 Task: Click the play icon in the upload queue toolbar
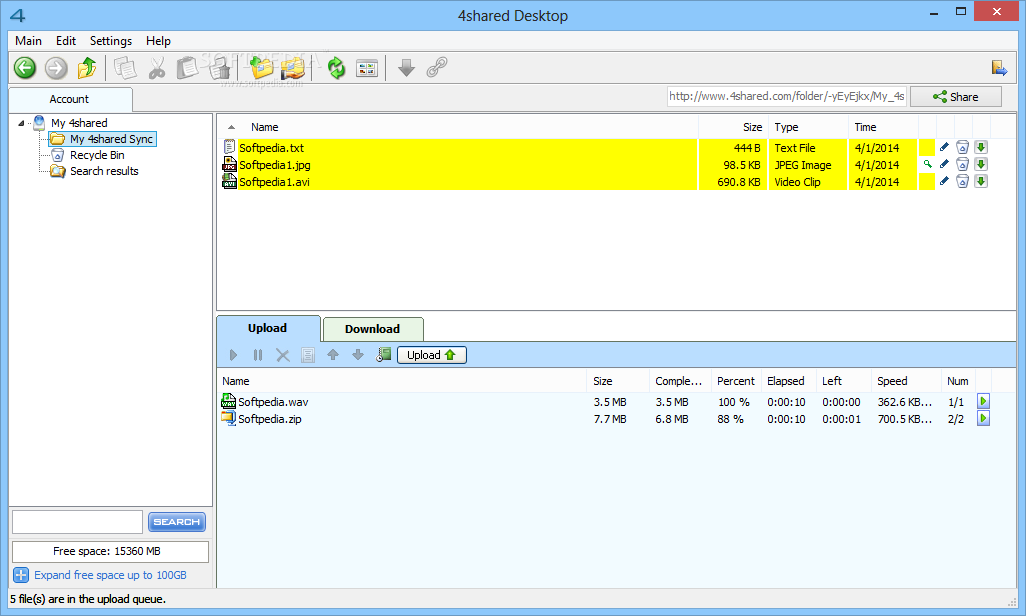(233, 355)
